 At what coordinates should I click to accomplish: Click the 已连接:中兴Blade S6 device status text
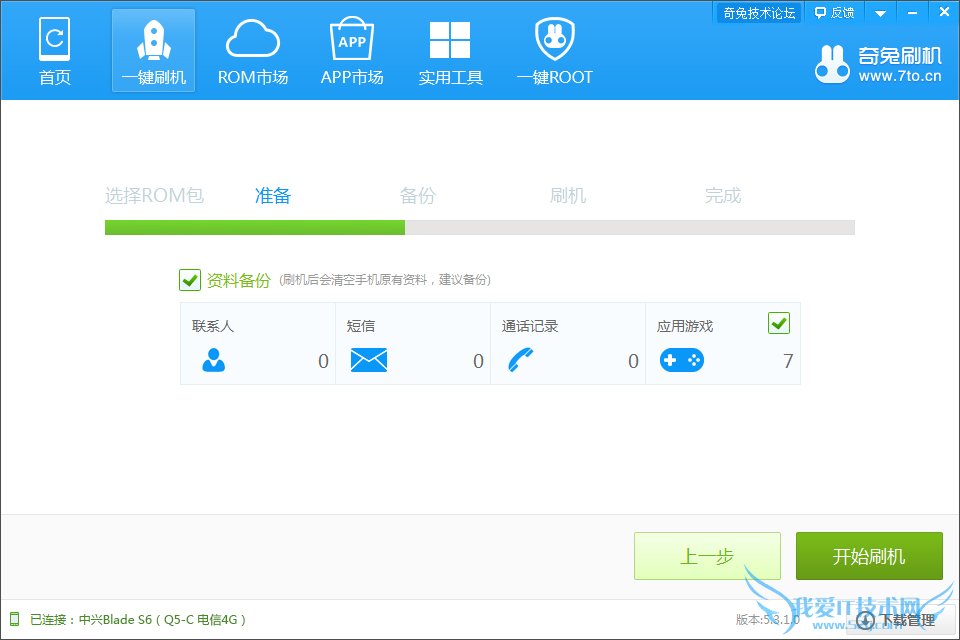[x=138, y=619]
